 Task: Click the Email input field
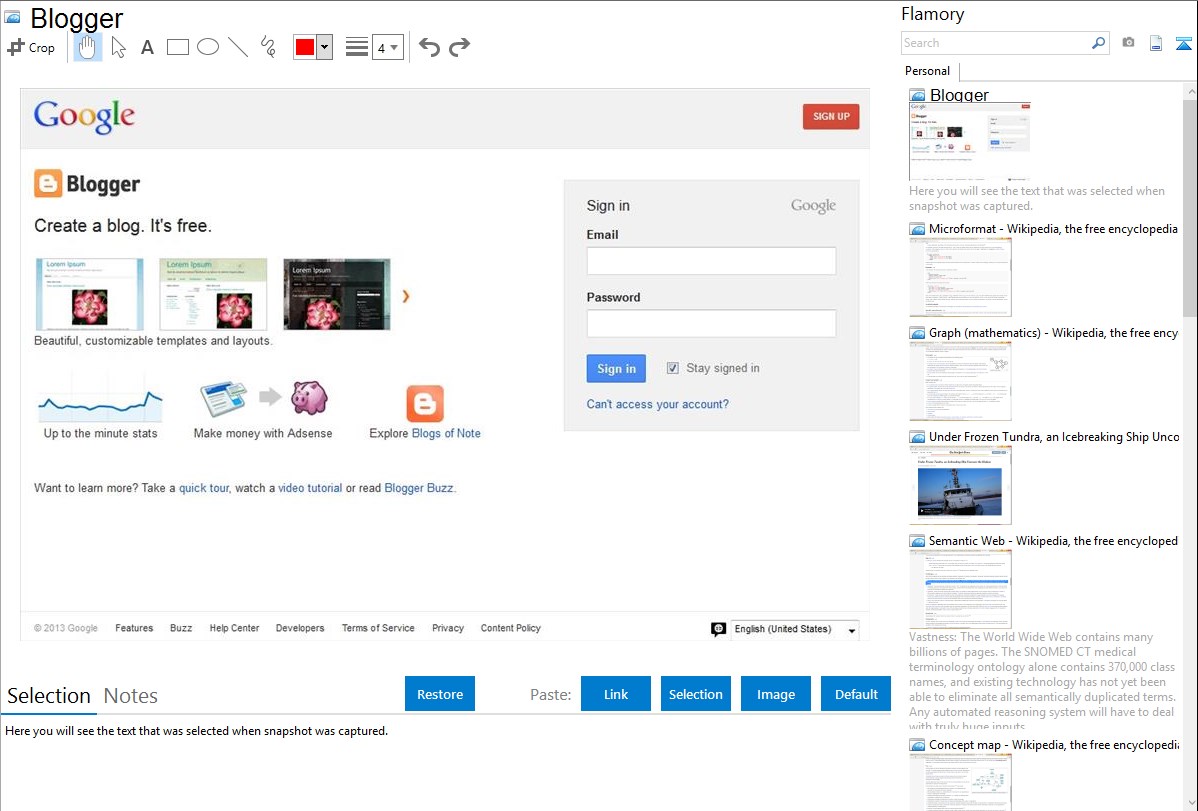click(711, 261)
